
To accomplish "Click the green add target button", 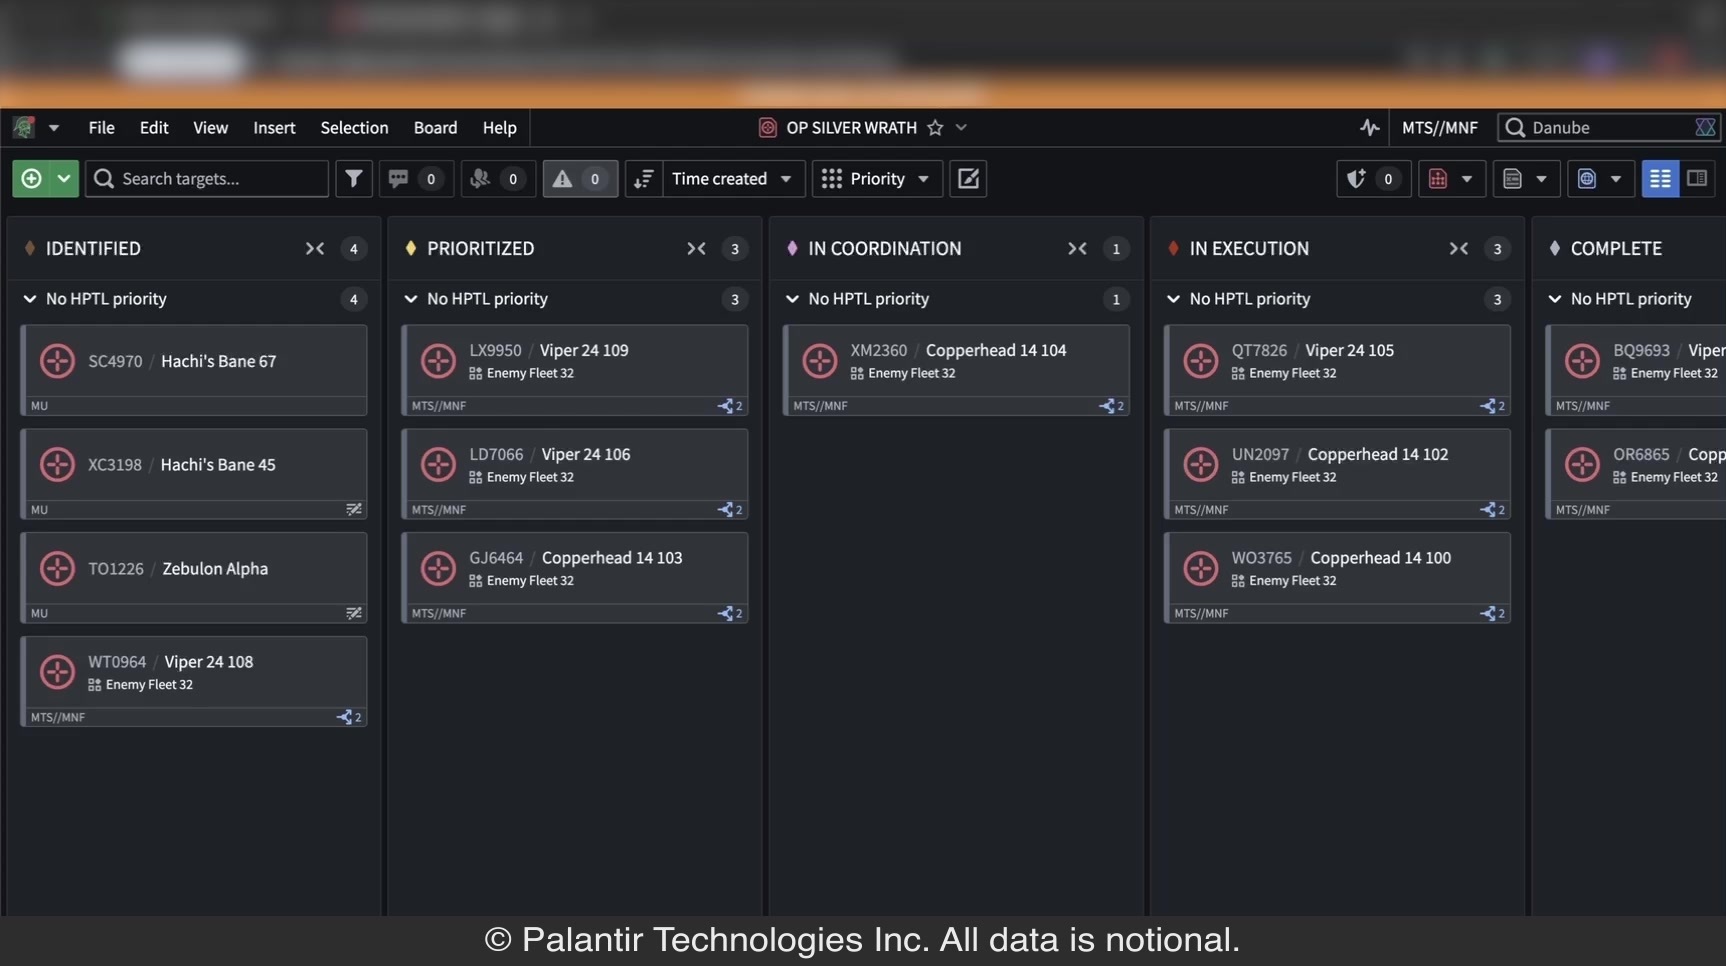I will point(31,179).
